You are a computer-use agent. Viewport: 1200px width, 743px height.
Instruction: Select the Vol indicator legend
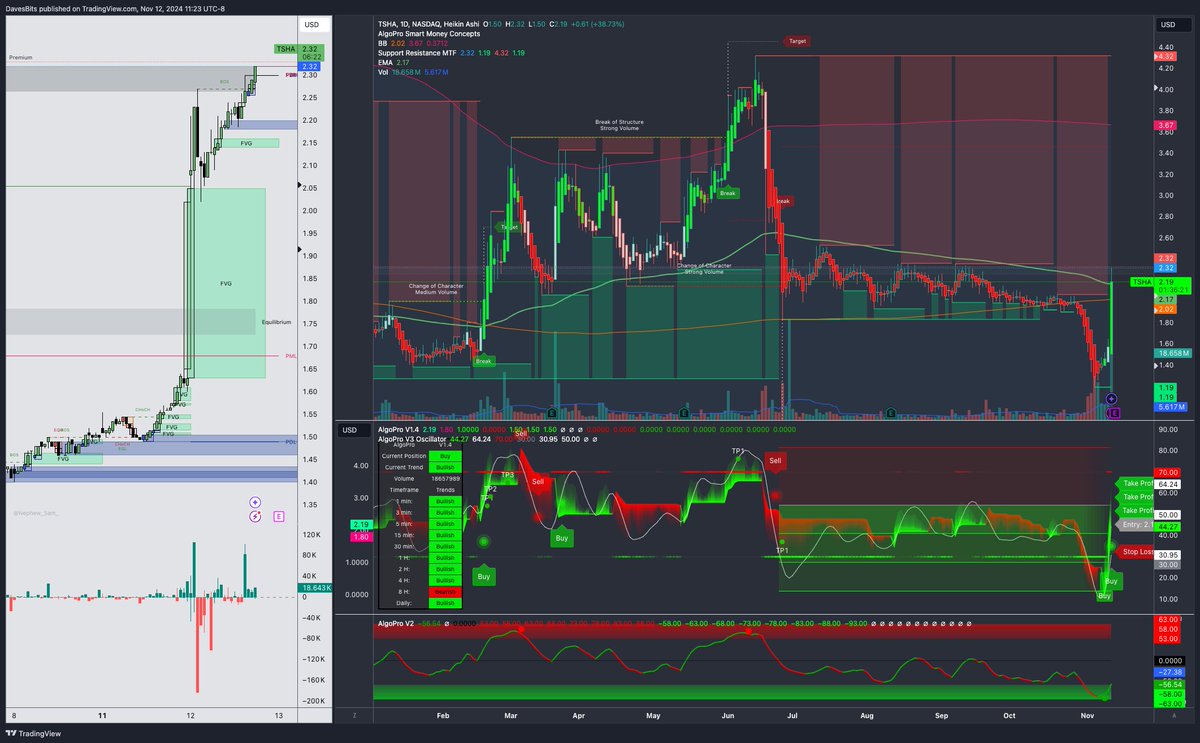[x=384, y=74]
